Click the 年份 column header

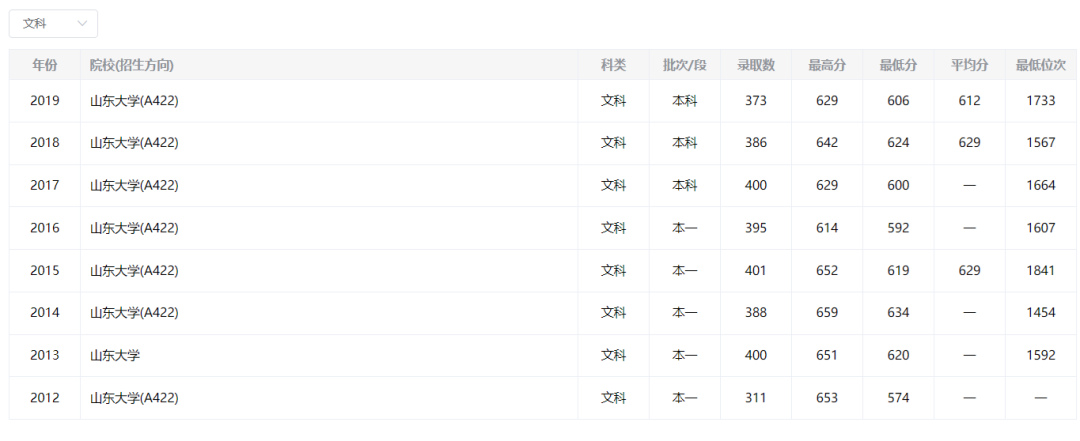(45, 65)
